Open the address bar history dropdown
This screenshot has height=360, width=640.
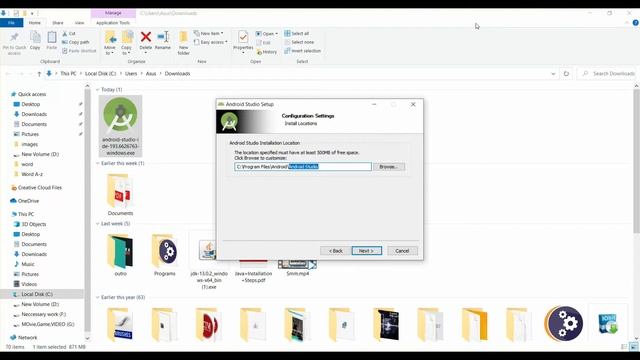[553, 74]
